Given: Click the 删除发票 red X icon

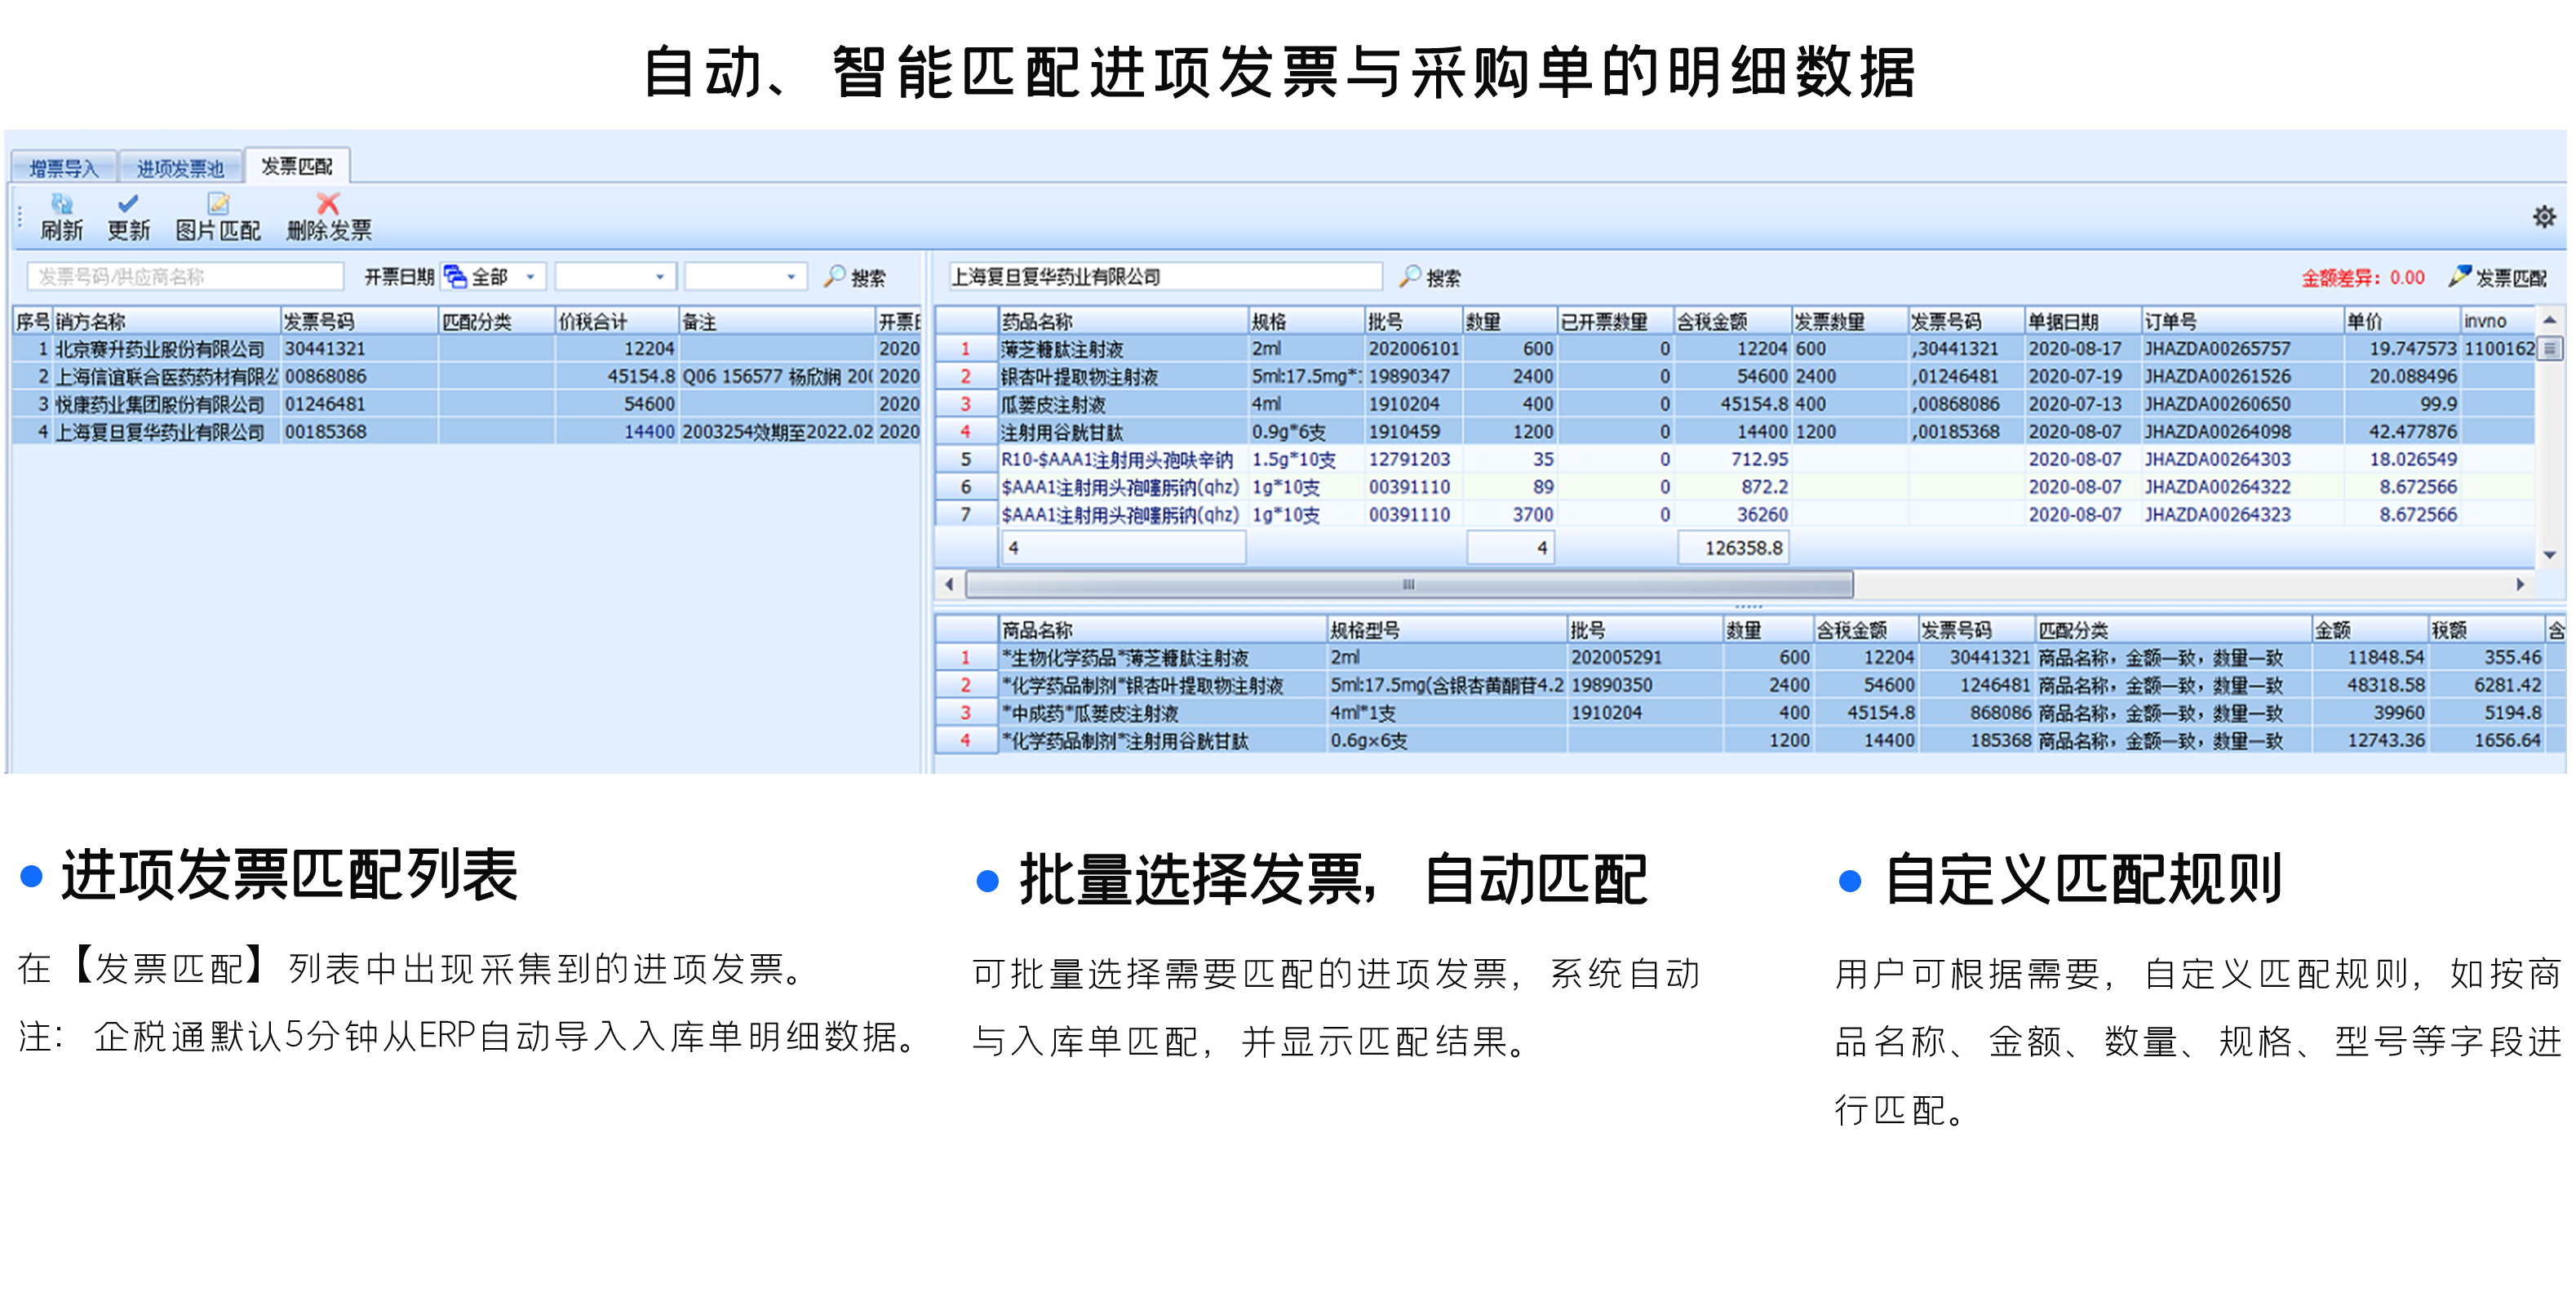Looking at the screenshot, I should pos(328,204).
